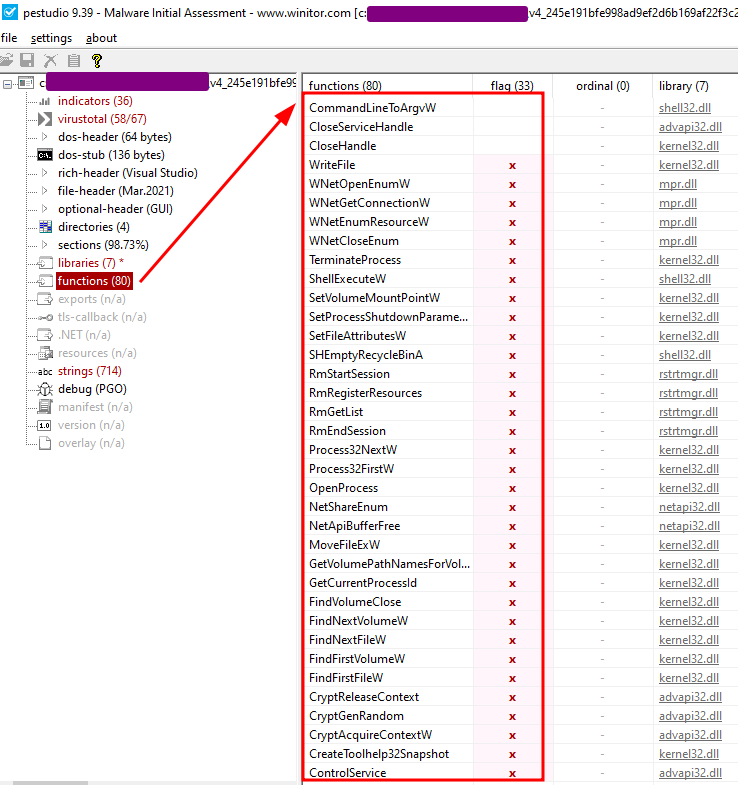Sort by the flag (33) column header

[512, 86]
